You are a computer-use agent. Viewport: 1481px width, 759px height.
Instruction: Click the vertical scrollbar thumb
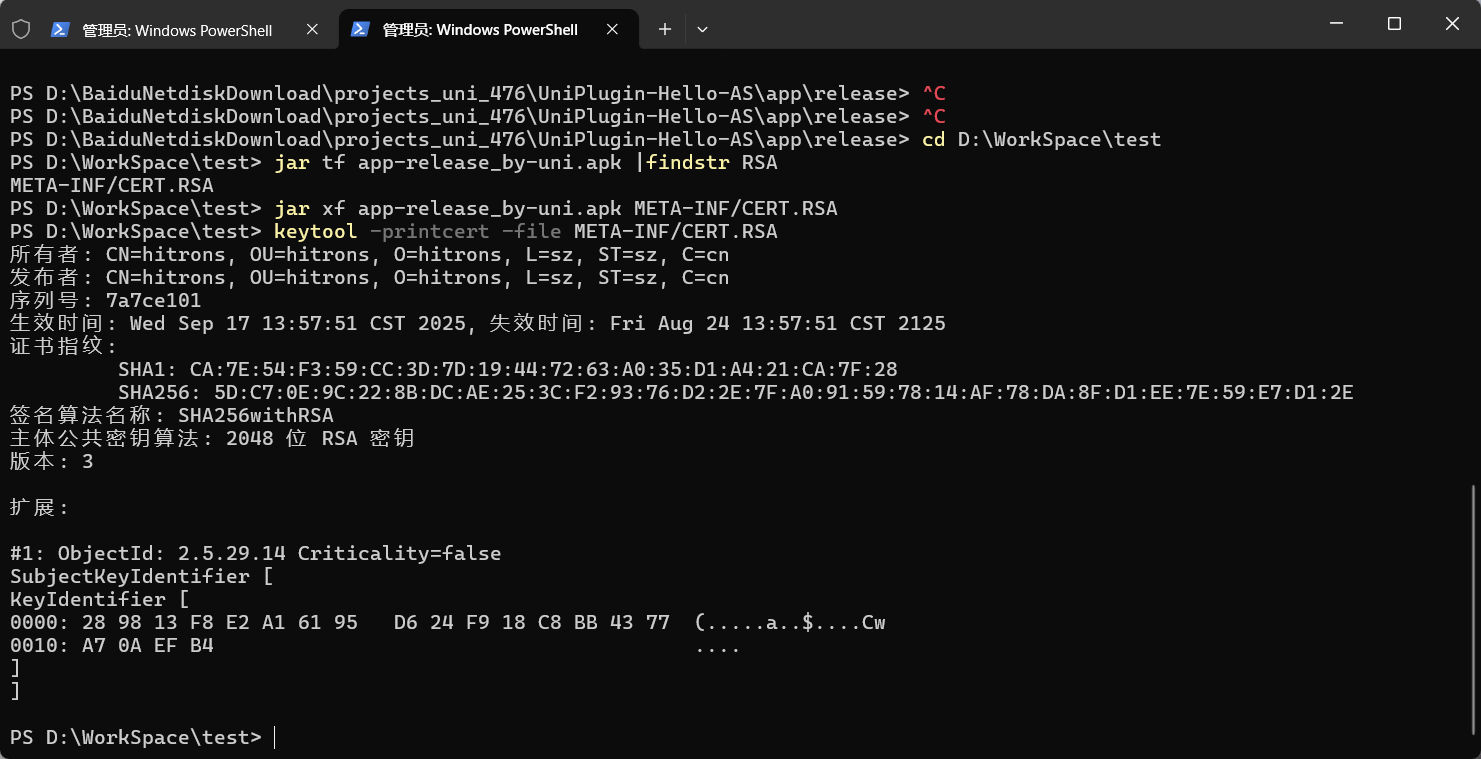pos(1474,608)
